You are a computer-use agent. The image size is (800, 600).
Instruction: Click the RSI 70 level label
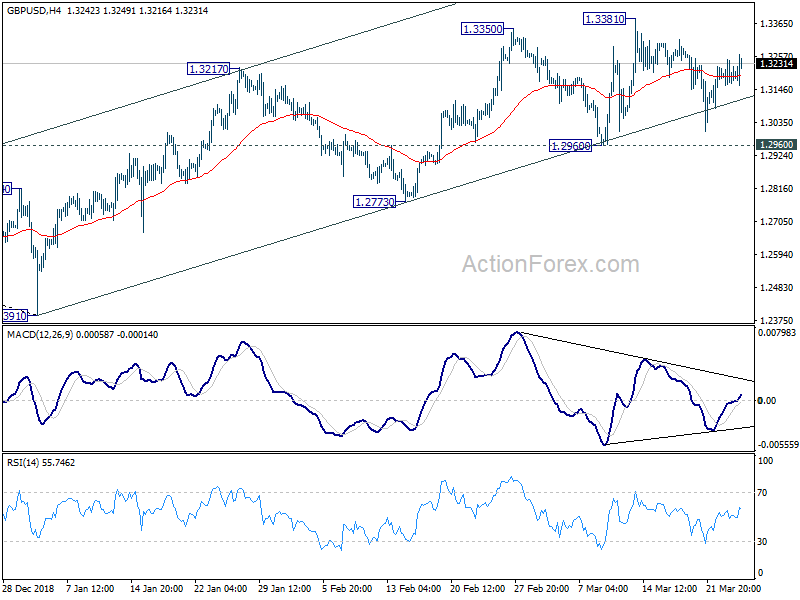tap(762, 493)
